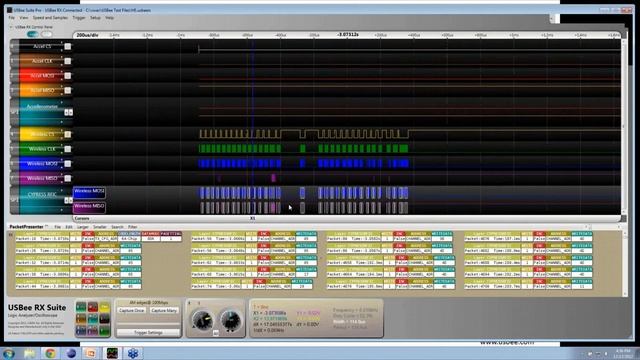
Task: Click the PacketPresenter pane's vertical scrollbar
Action: point(625,263)
